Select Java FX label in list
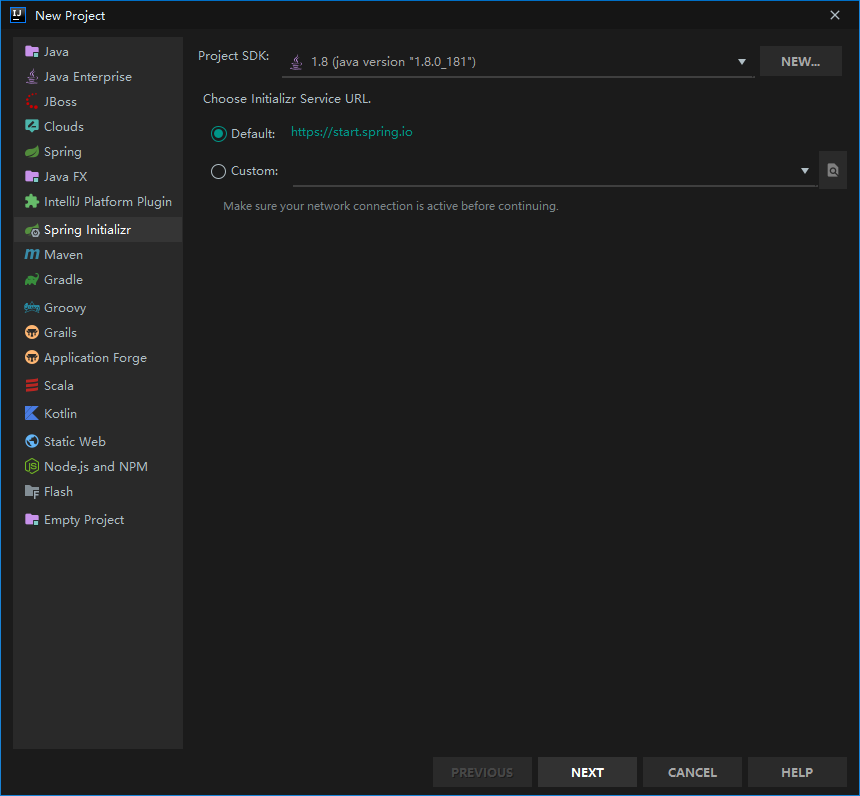This screenshot has height=796, width=860. point(65,177)
